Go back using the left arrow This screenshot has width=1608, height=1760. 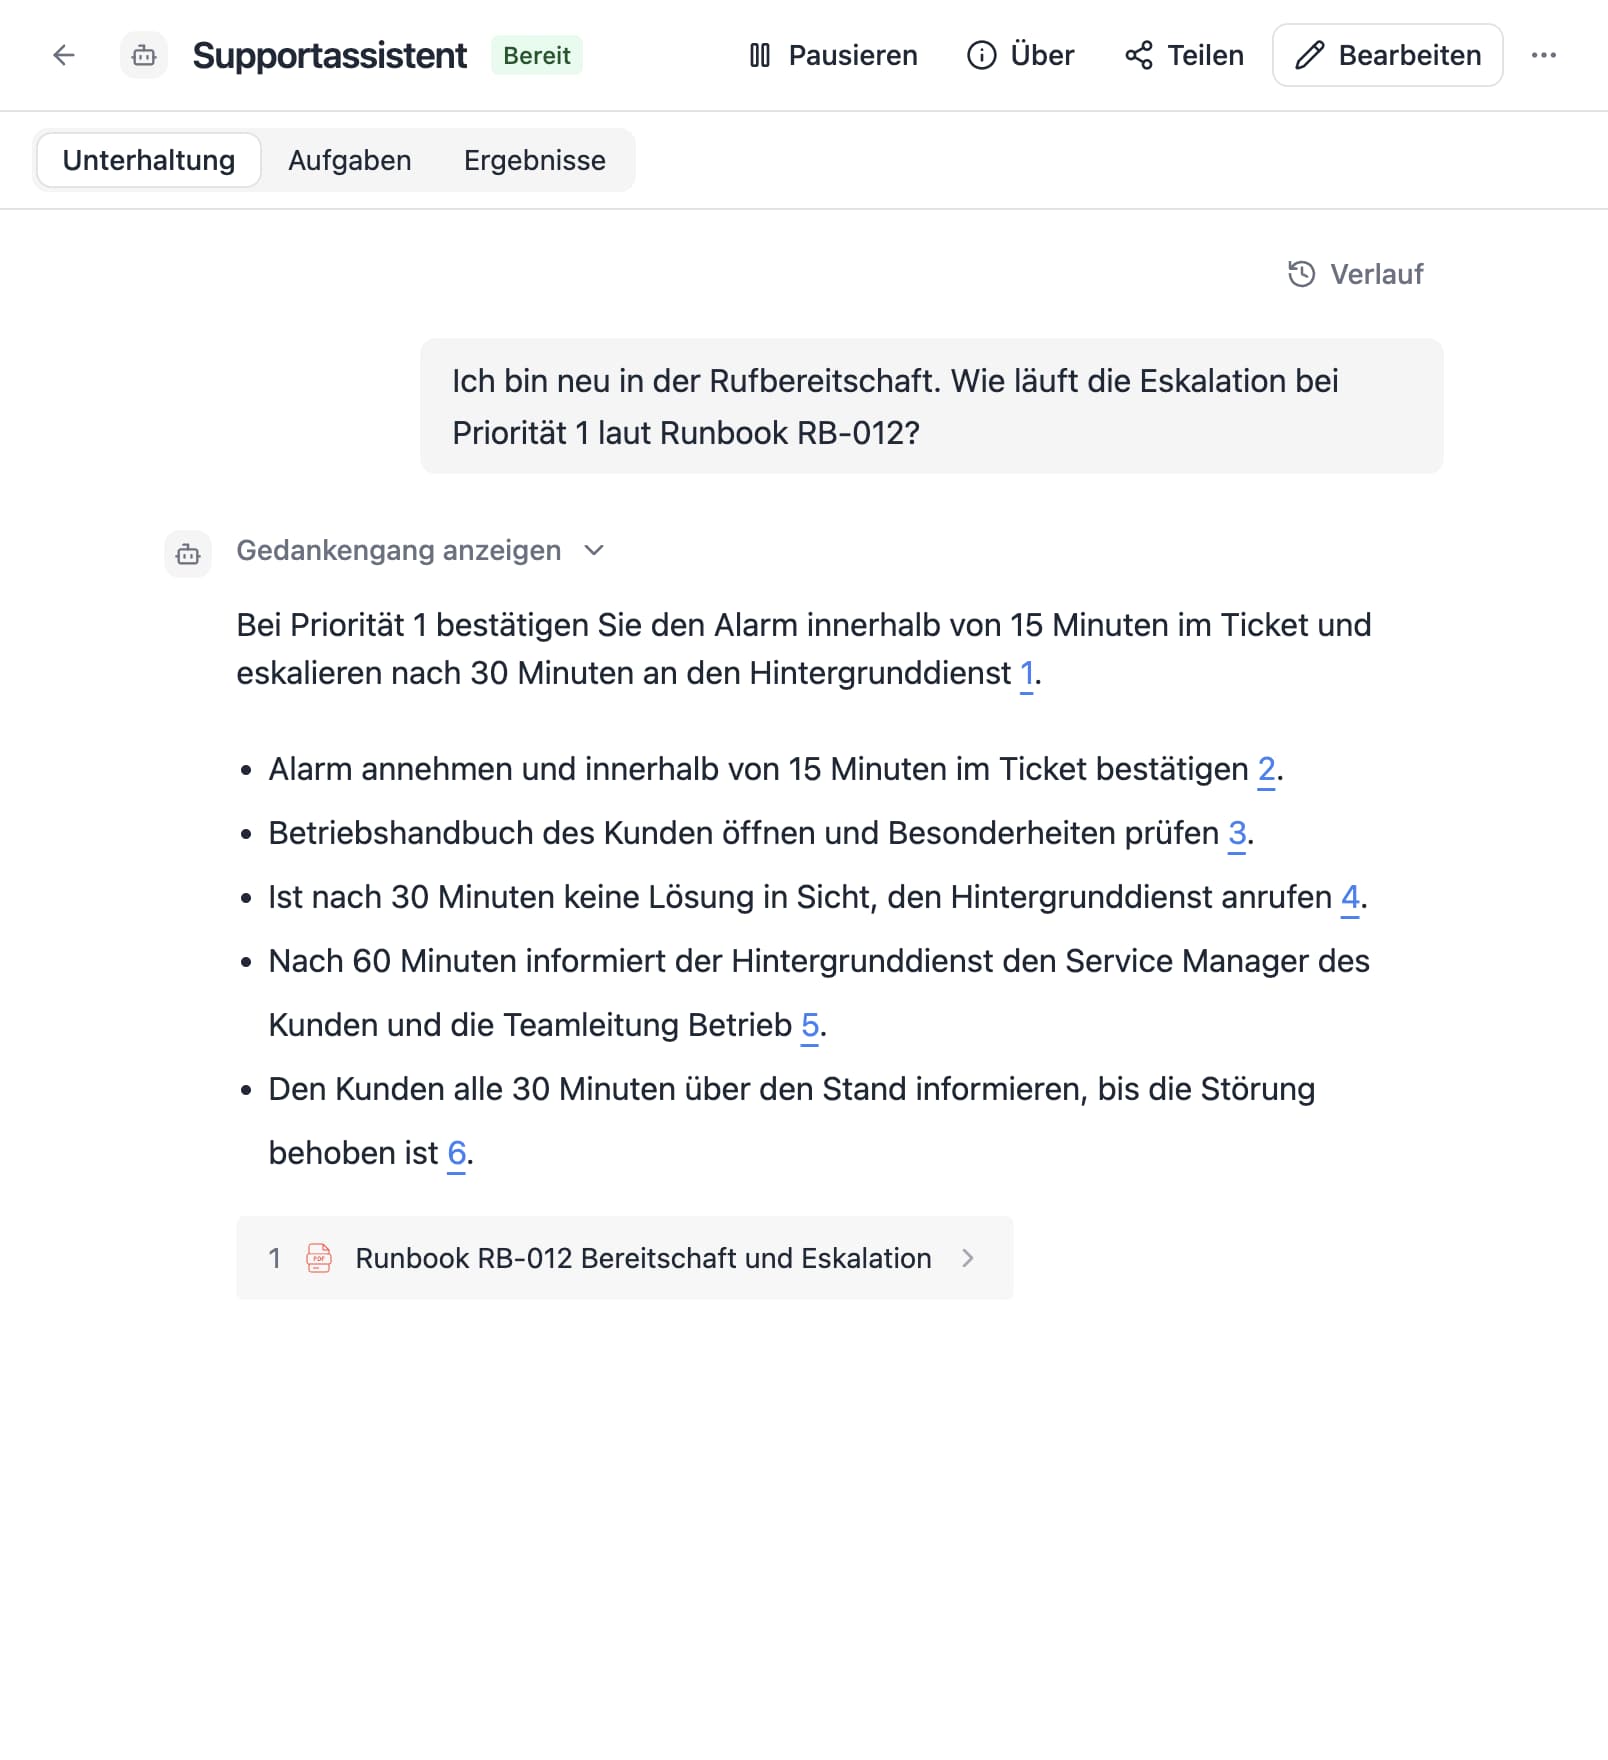[x=63, y=55]
